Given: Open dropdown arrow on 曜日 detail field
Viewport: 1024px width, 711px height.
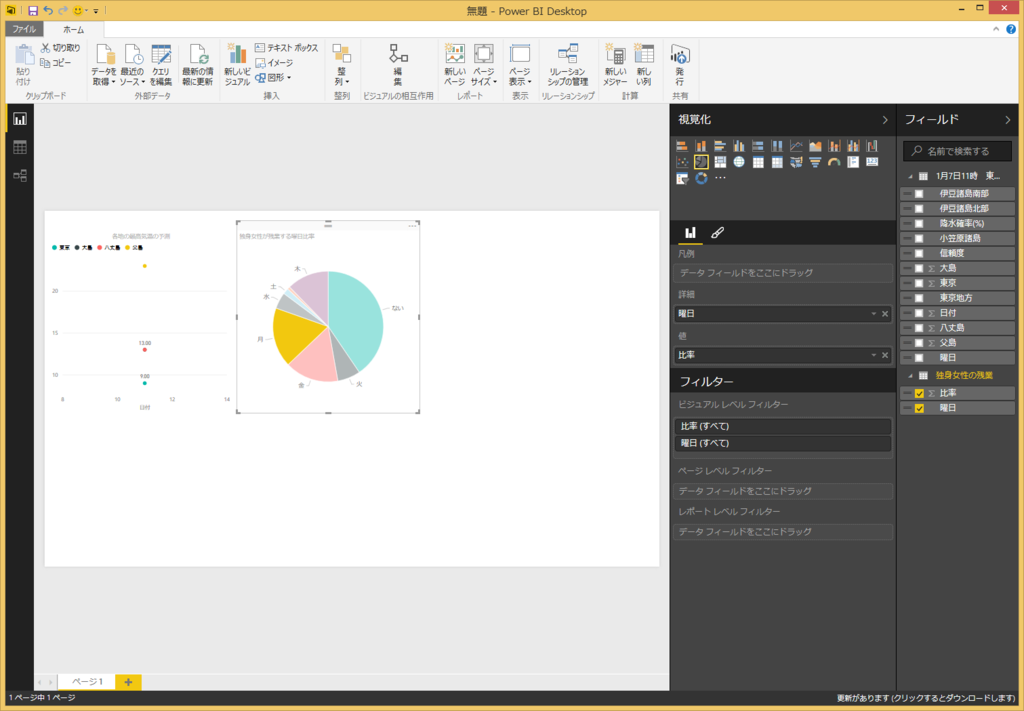Looking at the screenshot, I should coord(873,314).
